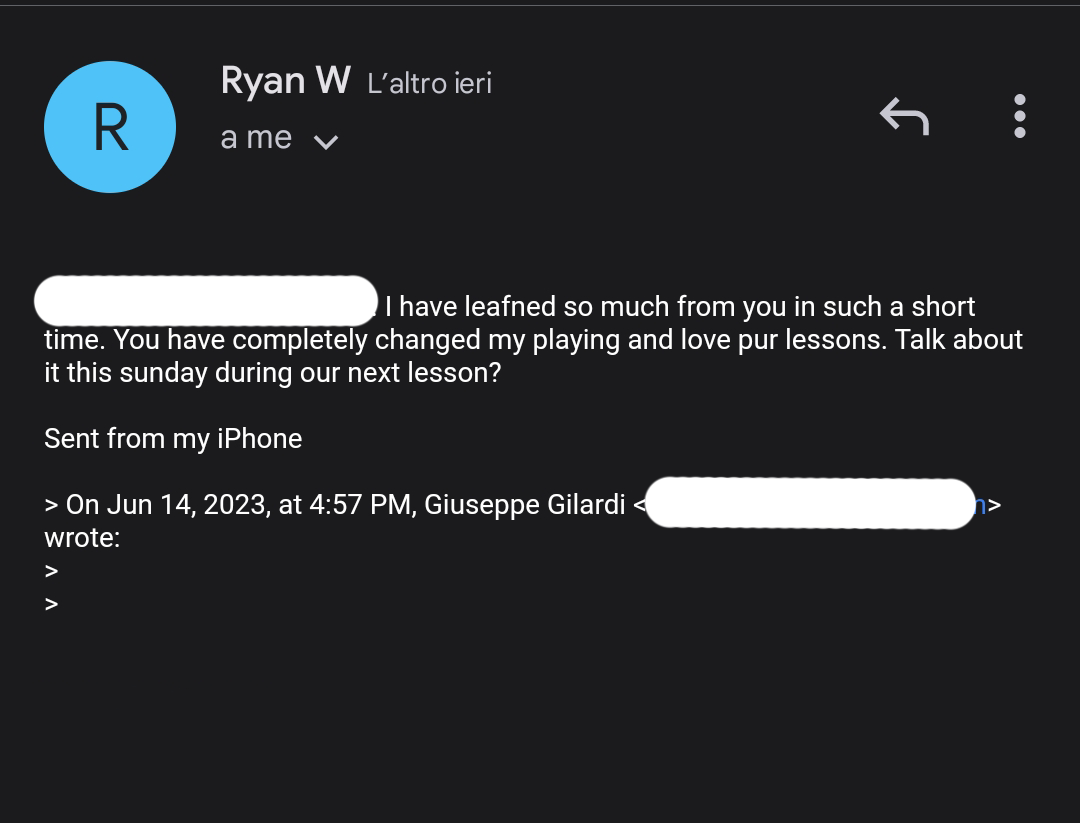Click the empty dark area below message

click(x=540, y=720)
